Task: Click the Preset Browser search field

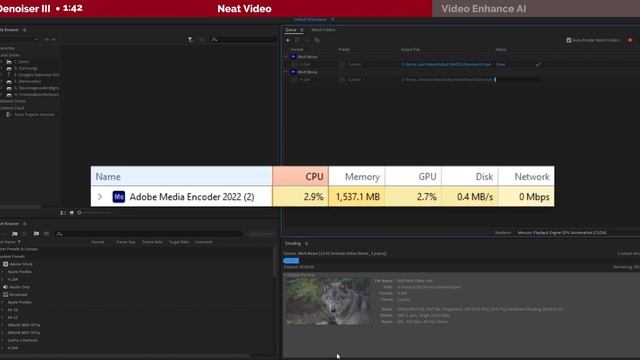Action: (x=149, y=234)
